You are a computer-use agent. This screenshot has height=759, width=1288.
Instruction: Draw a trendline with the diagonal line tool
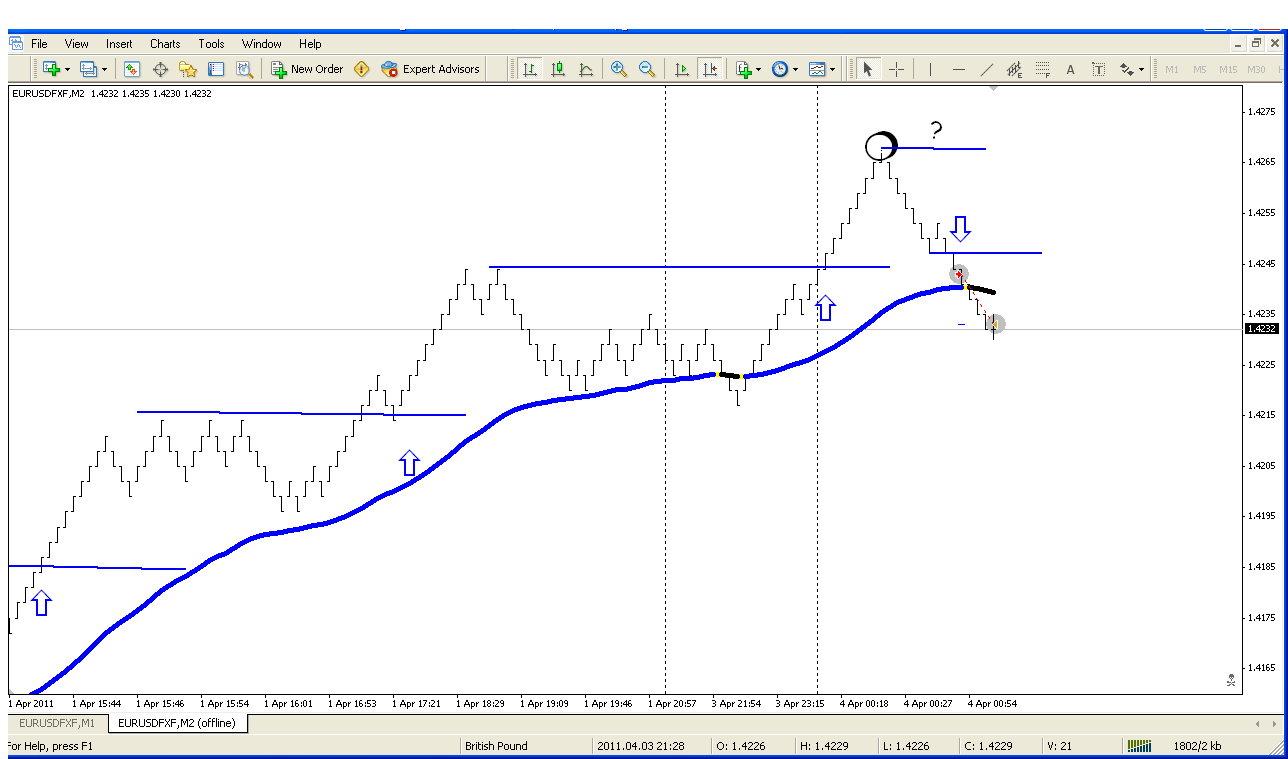click(x=987, y=69)
